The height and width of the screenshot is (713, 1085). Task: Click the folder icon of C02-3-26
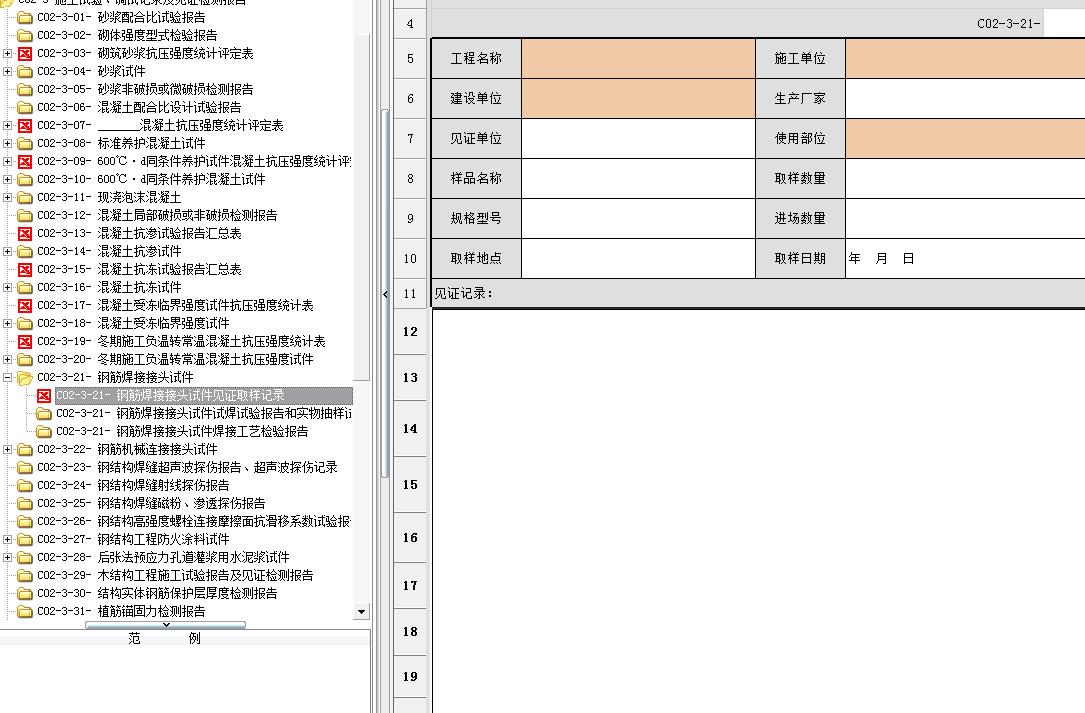click(25, 522)
